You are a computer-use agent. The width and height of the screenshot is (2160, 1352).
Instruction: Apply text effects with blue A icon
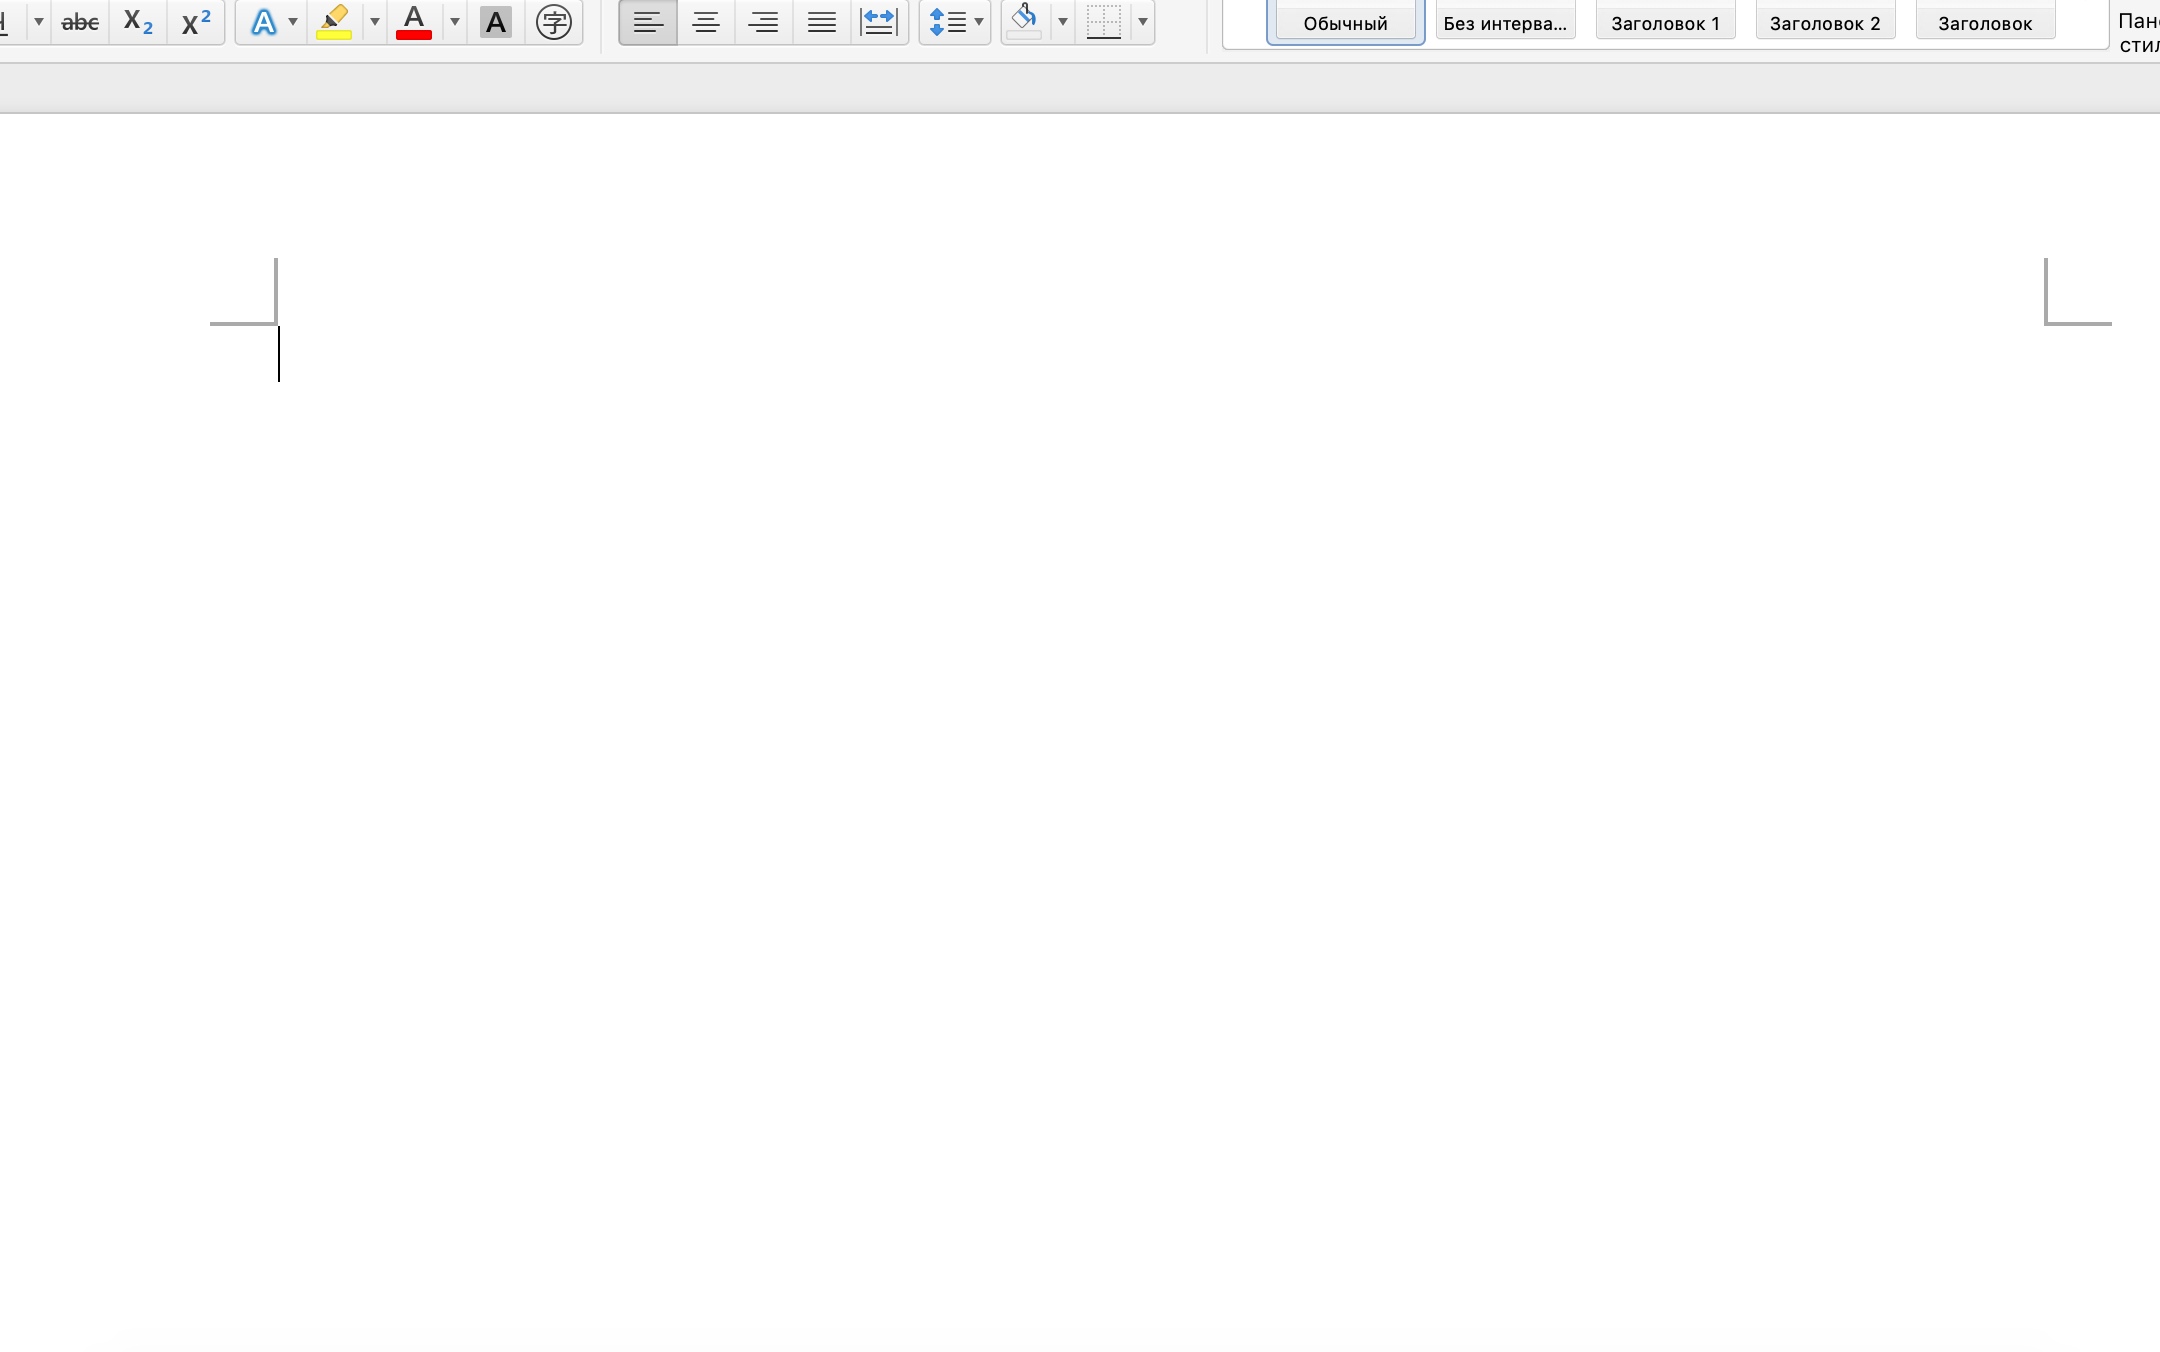click(263, 22)
